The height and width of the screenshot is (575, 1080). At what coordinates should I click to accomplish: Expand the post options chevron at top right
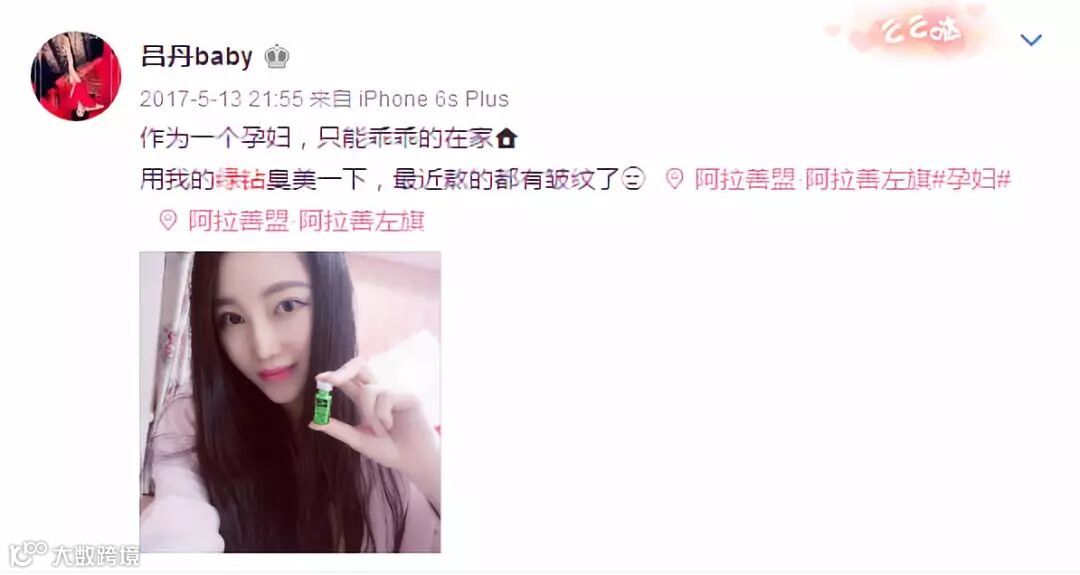click(1030, 40)
